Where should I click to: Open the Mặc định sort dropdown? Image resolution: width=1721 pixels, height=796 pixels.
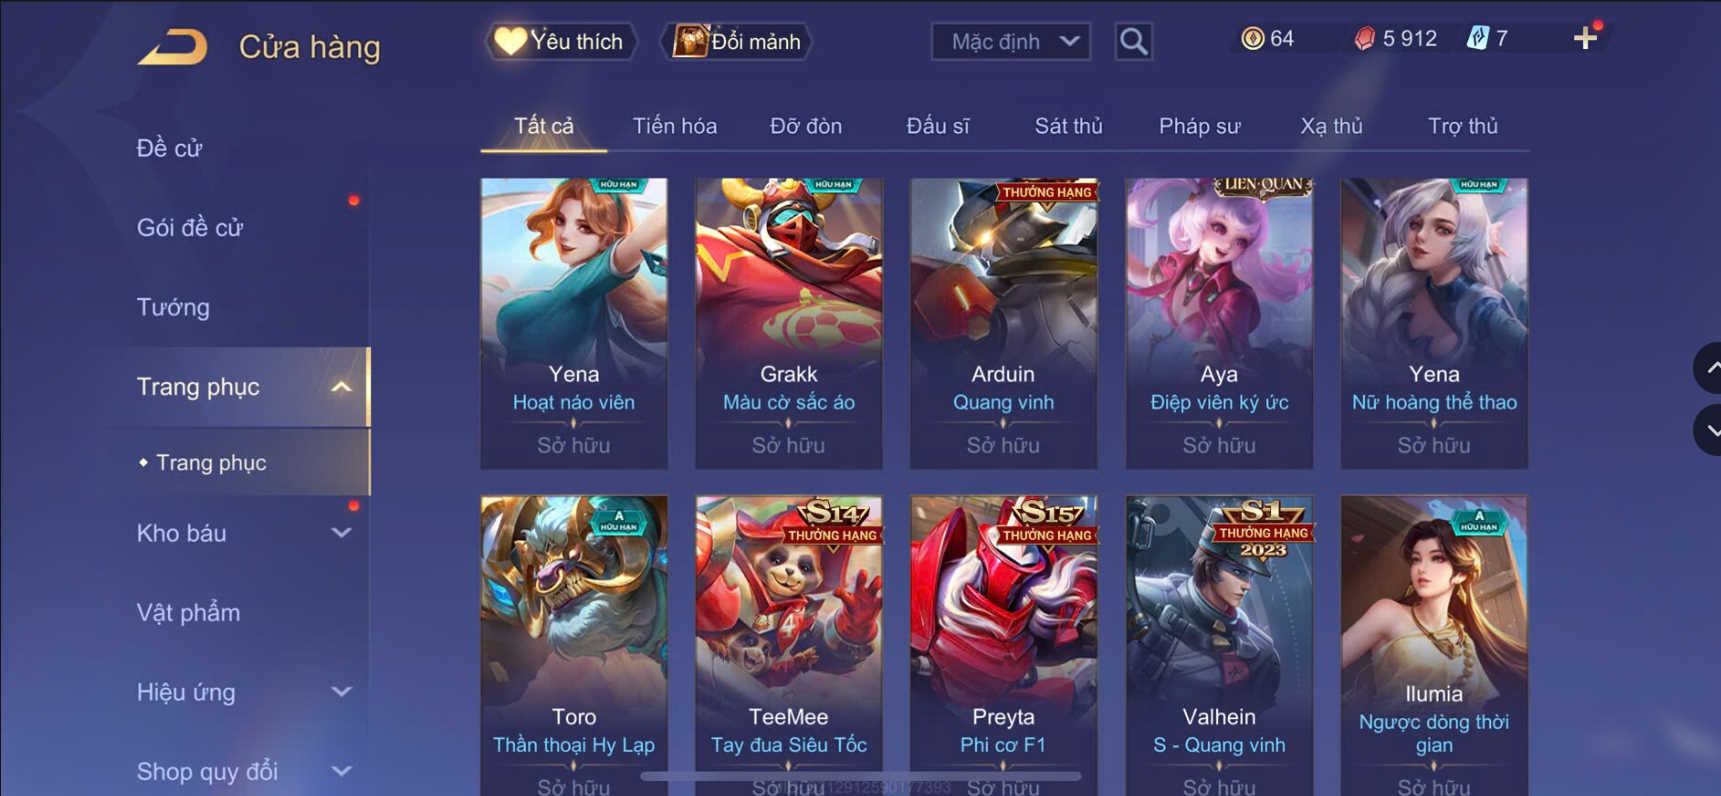pos(1011,41)
